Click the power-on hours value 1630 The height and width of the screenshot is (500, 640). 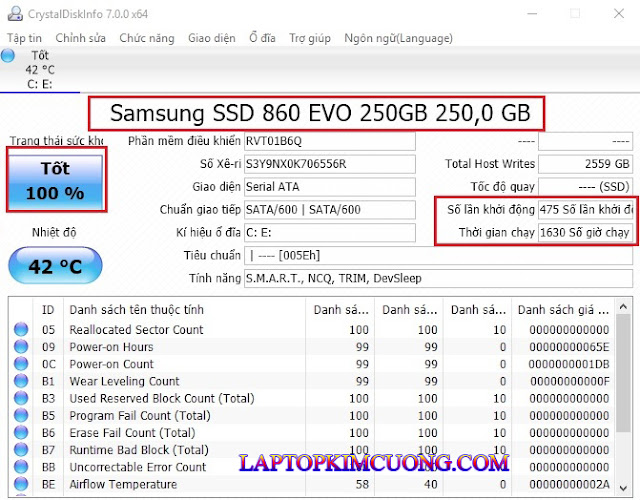pyautogui.click(x=585, y=233)
